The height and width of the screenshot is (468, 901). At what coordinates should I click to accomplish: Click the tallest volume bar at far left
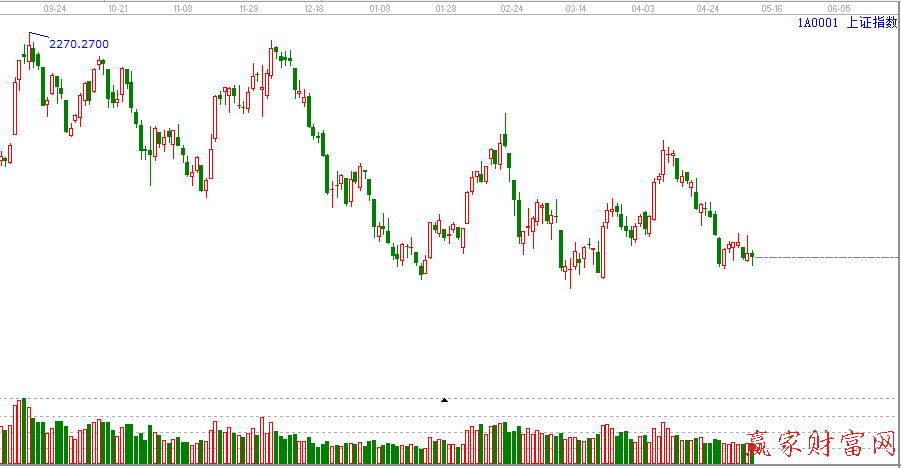pos(24,432)
